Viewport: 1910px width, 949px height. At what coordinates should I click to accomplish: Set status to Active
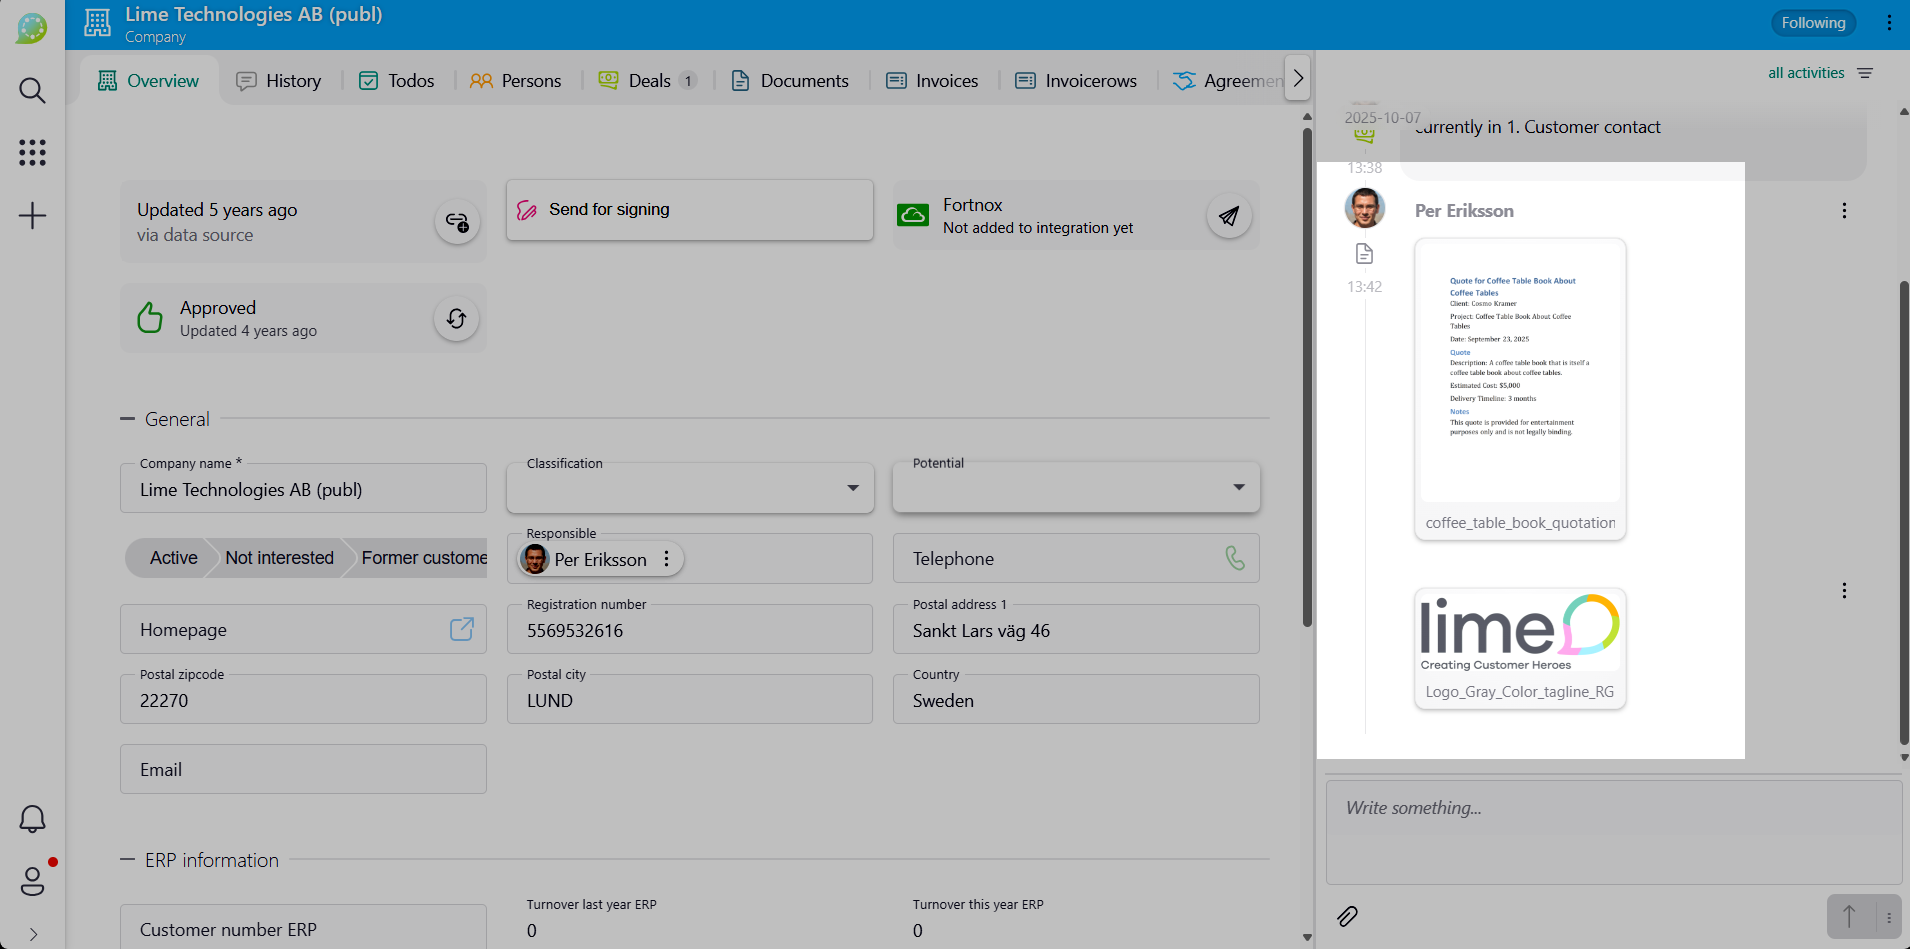click(x=173, y=558)
